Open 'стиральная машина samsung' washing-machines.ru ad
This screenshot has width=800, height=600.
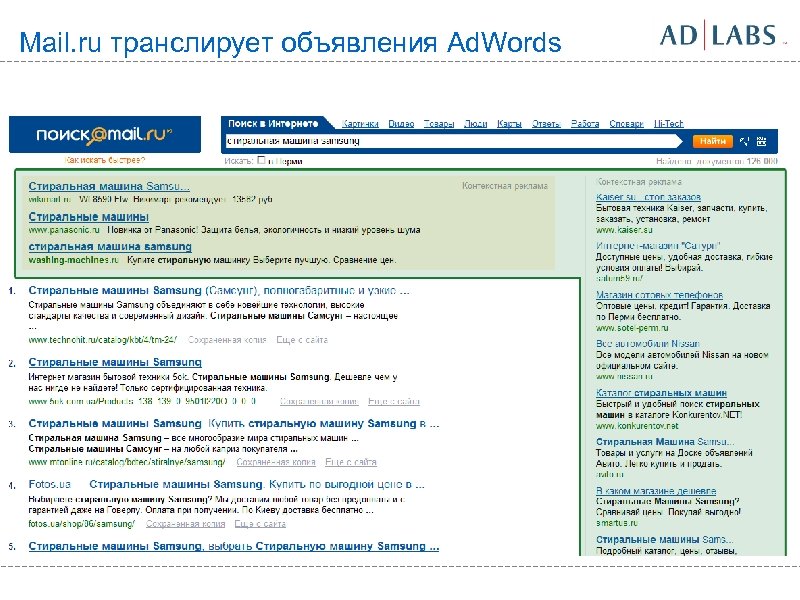(110, 247)
